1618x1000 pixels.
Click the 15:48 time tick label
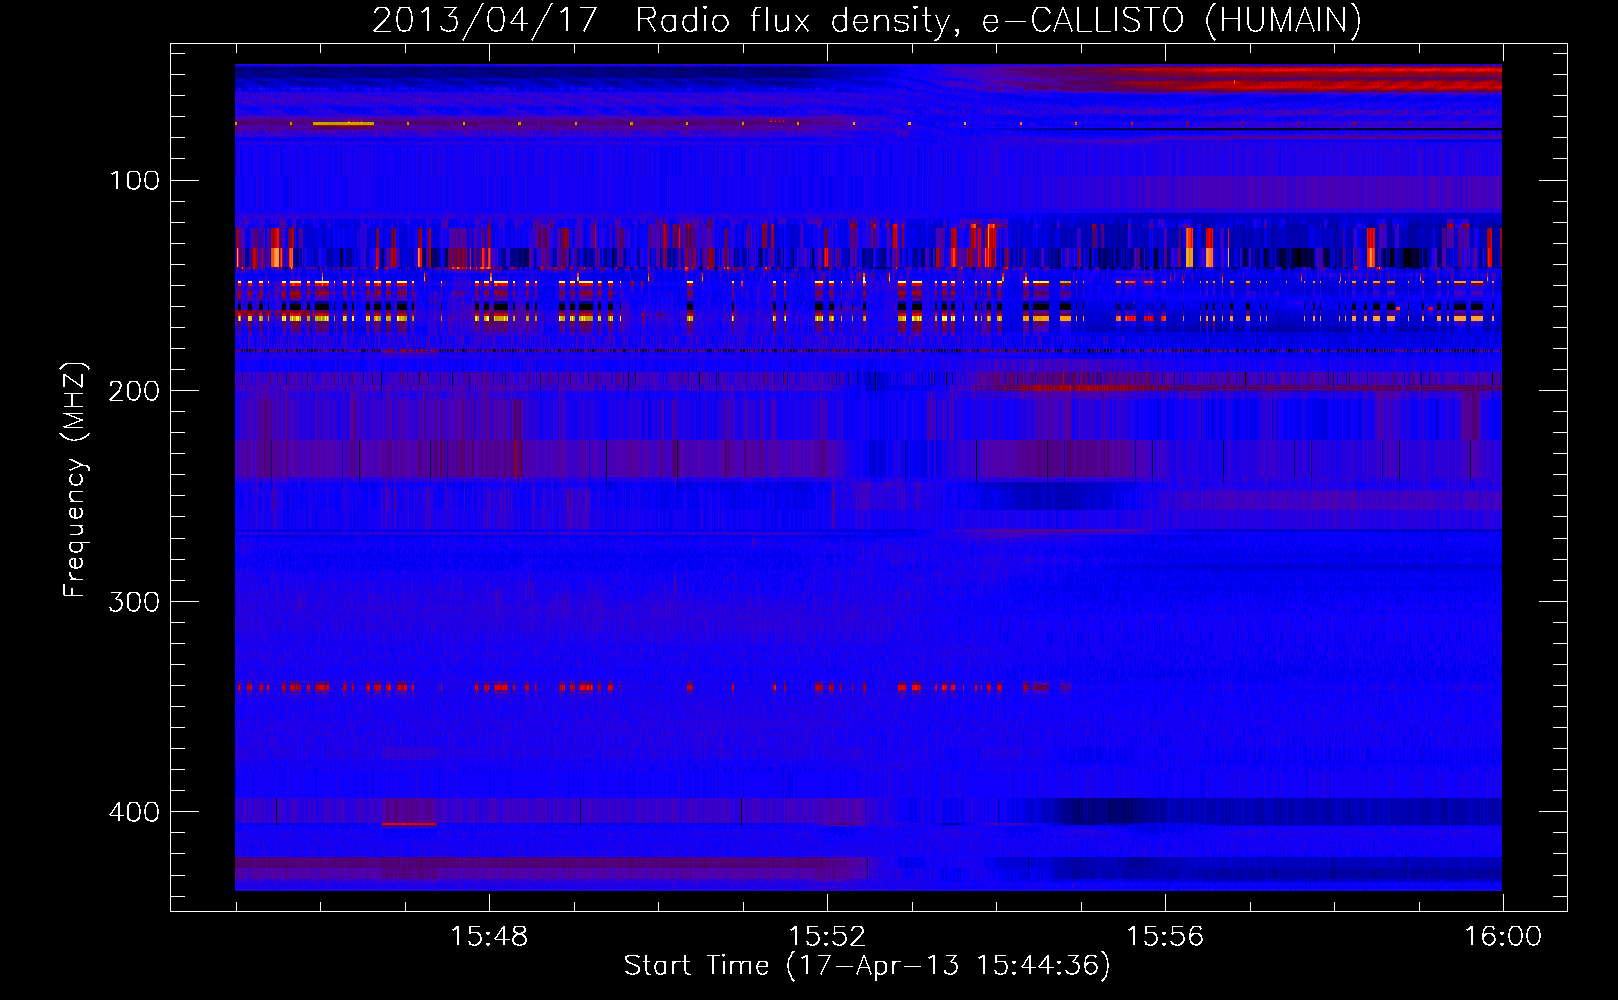click(x=489, y=937)
